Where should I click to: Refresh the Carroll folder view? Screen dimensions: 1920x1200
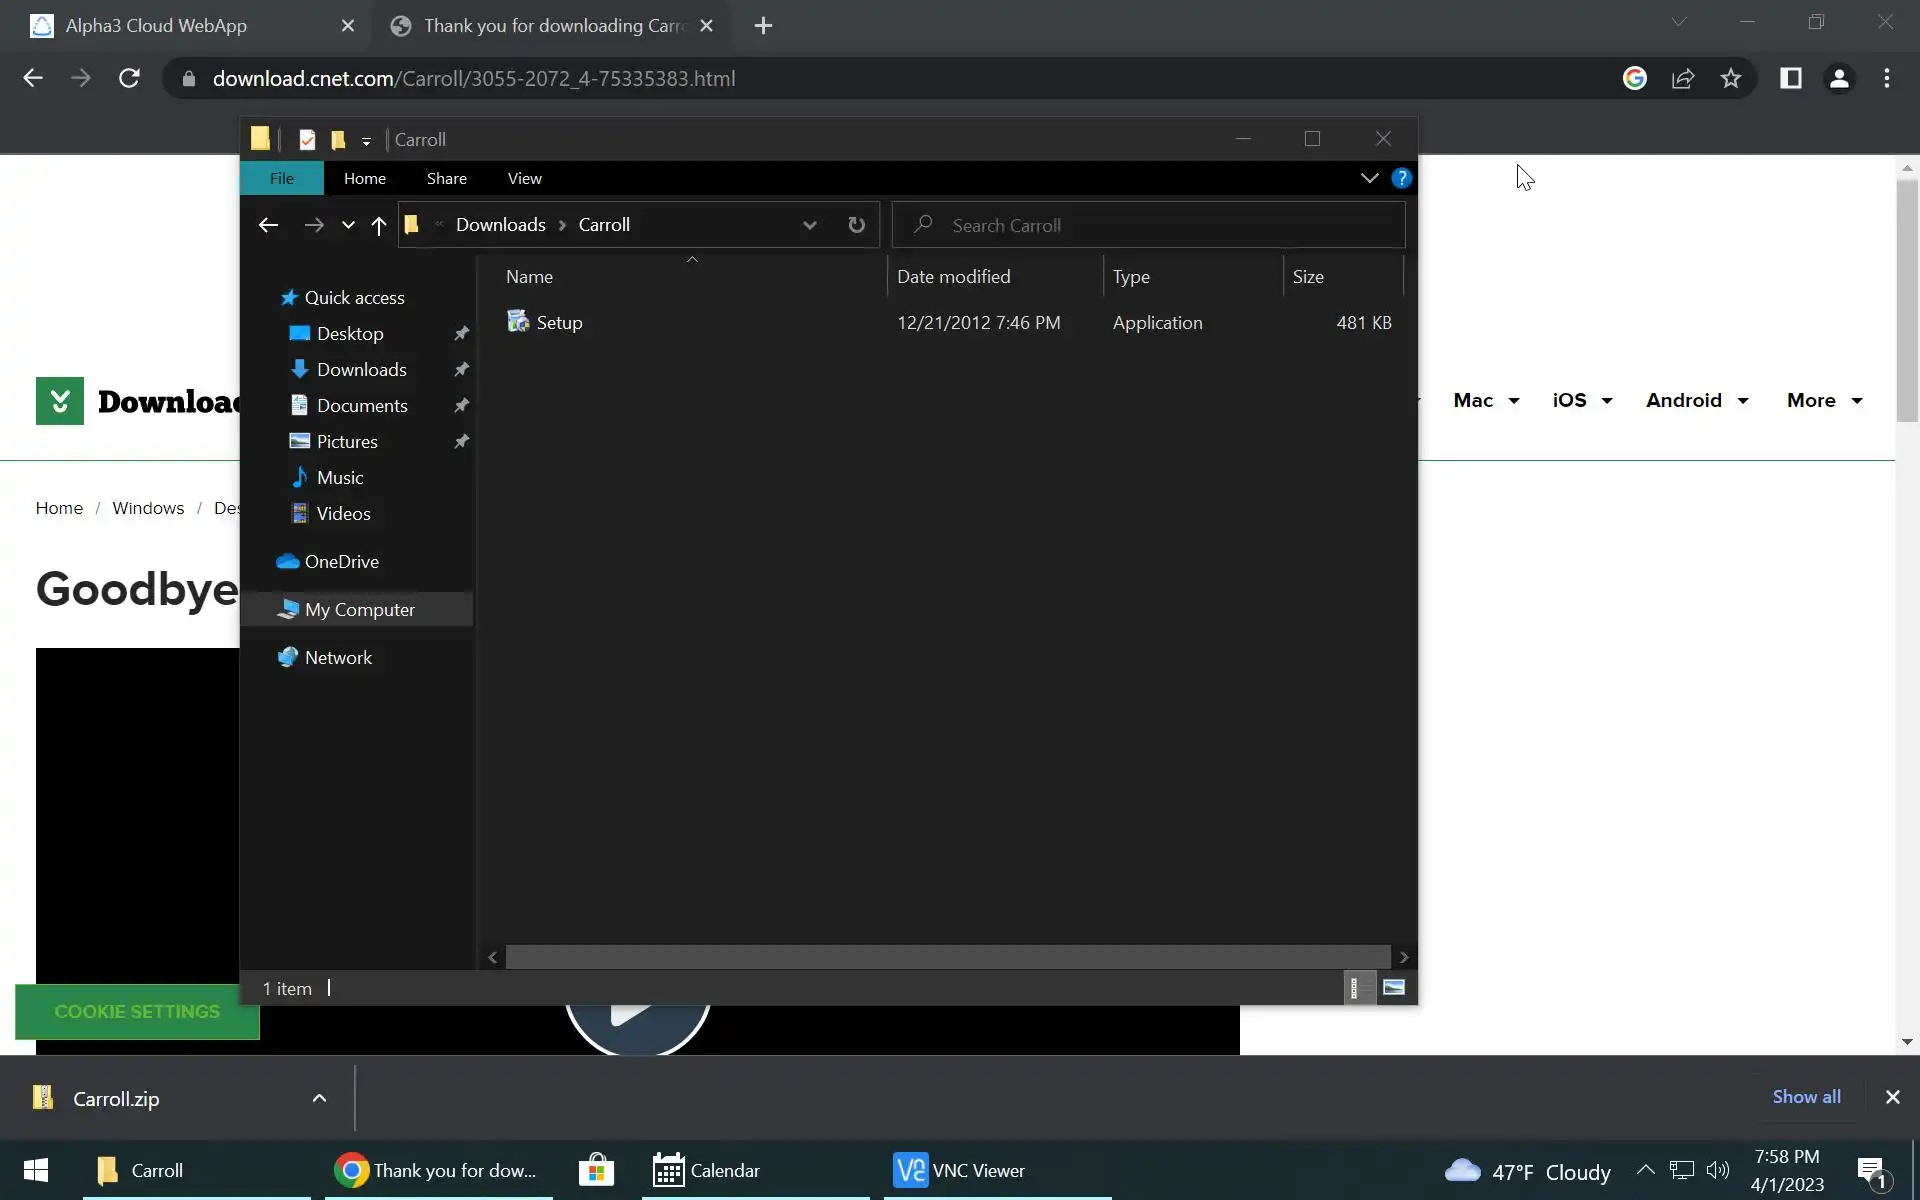(x=856, y=225)
